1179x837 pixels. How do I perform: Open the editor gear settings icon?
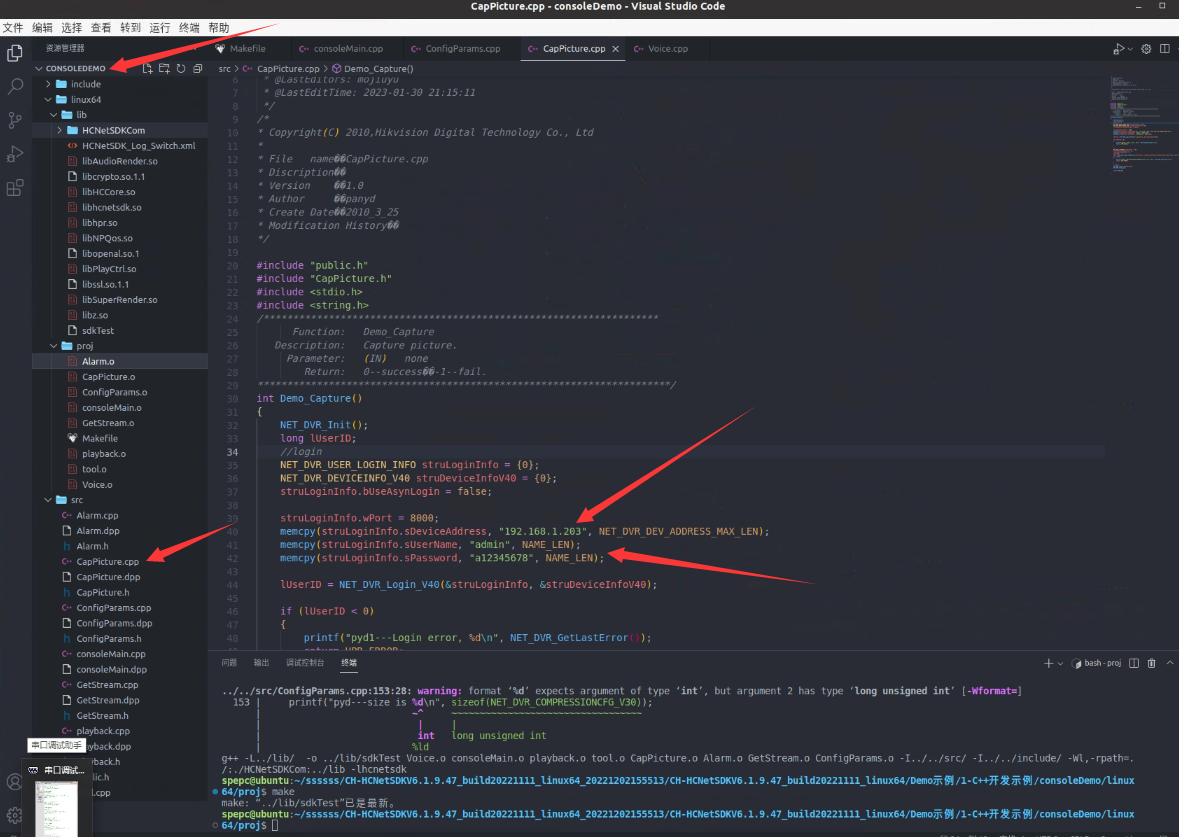tap(1146, 49)
